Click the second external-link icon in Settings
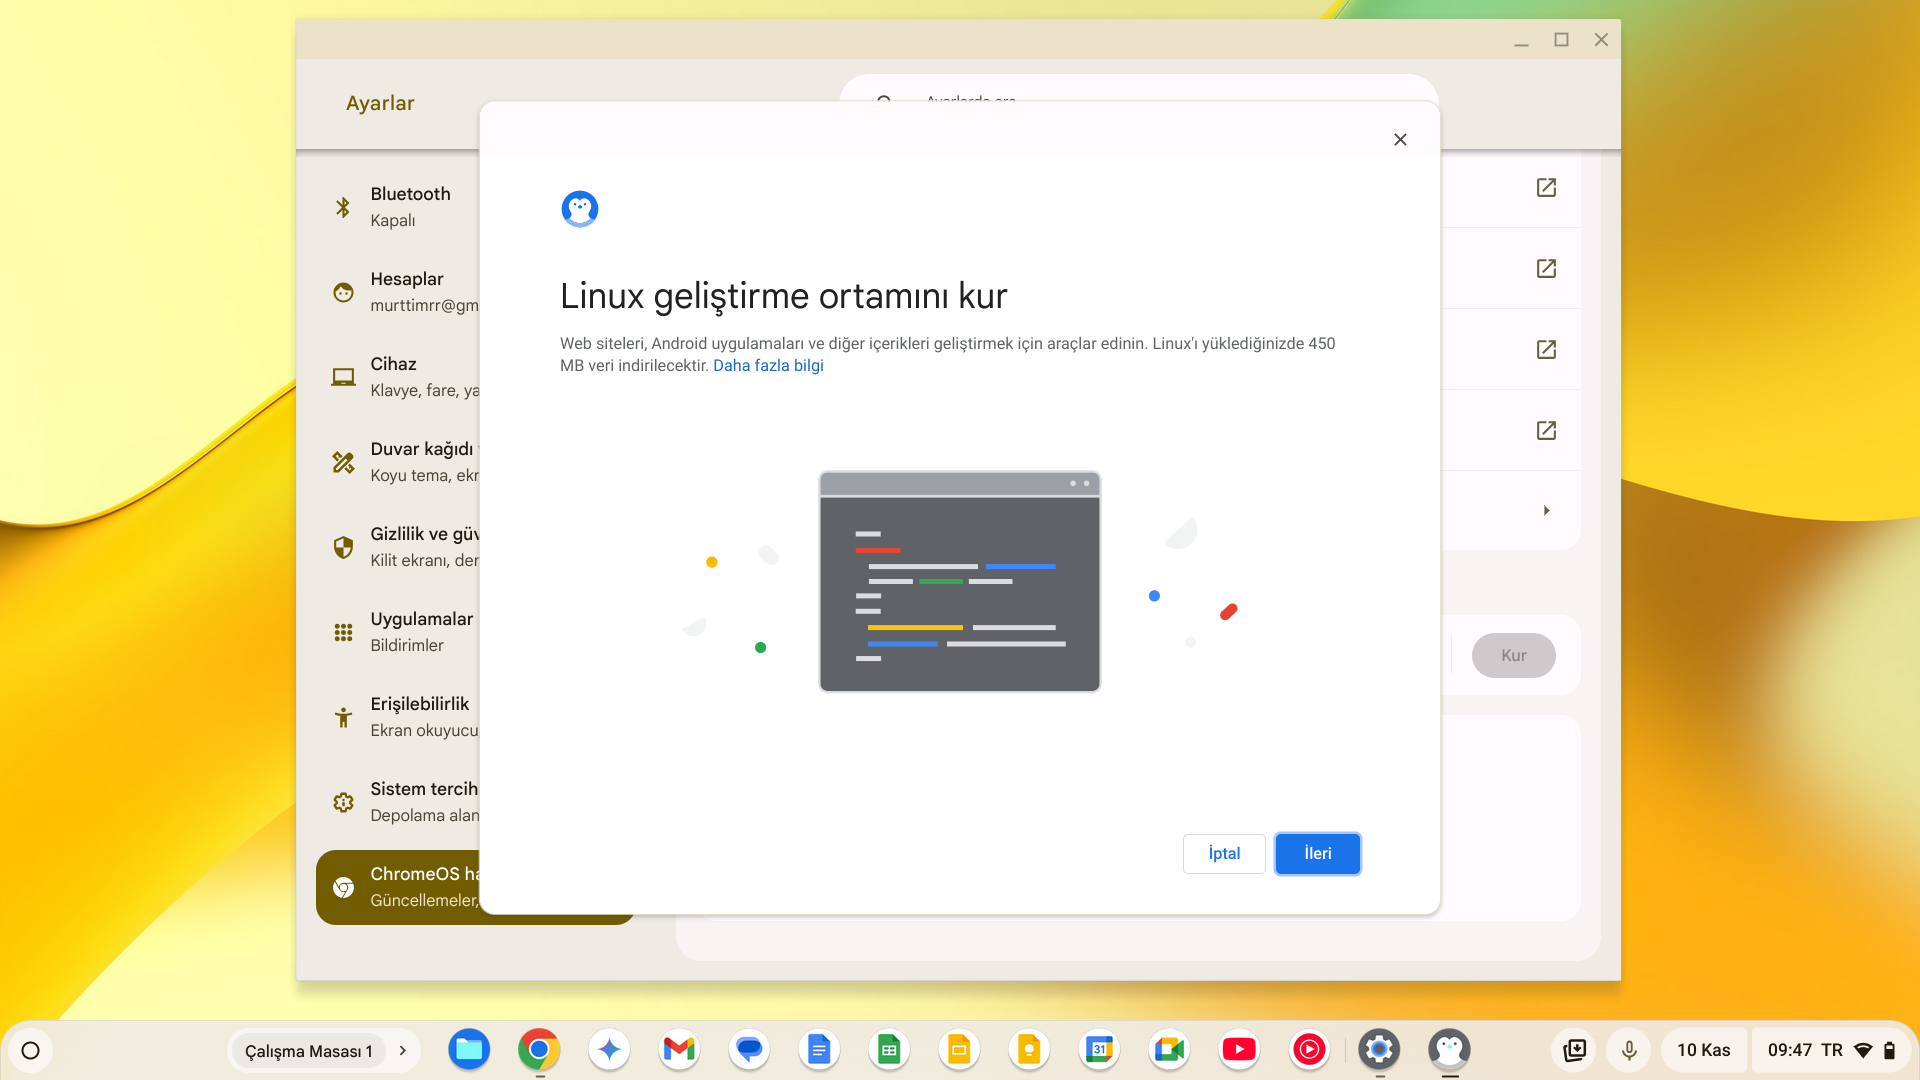The width and height of the screenshot is (1920, 1080). (x=1546, y=269)
